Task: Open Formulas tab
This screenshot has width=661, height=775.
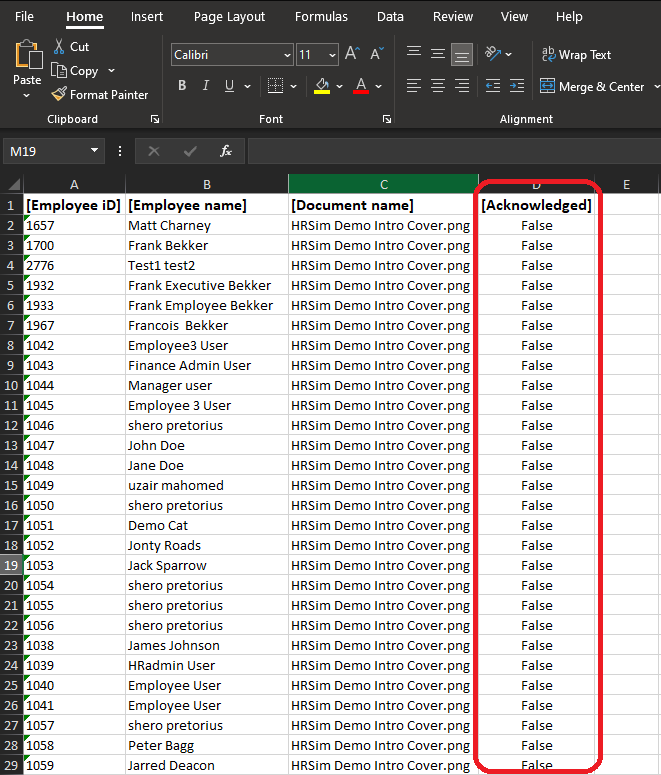Action: click(321, 16)
